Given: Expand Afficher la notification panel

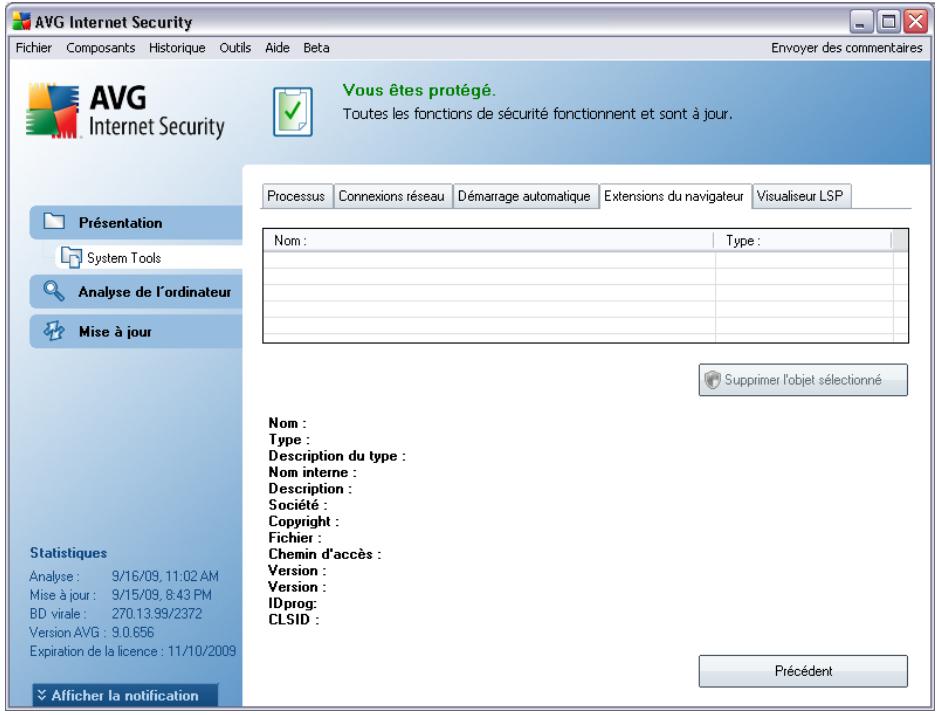Looking at the screenshot, I should 125,695.
